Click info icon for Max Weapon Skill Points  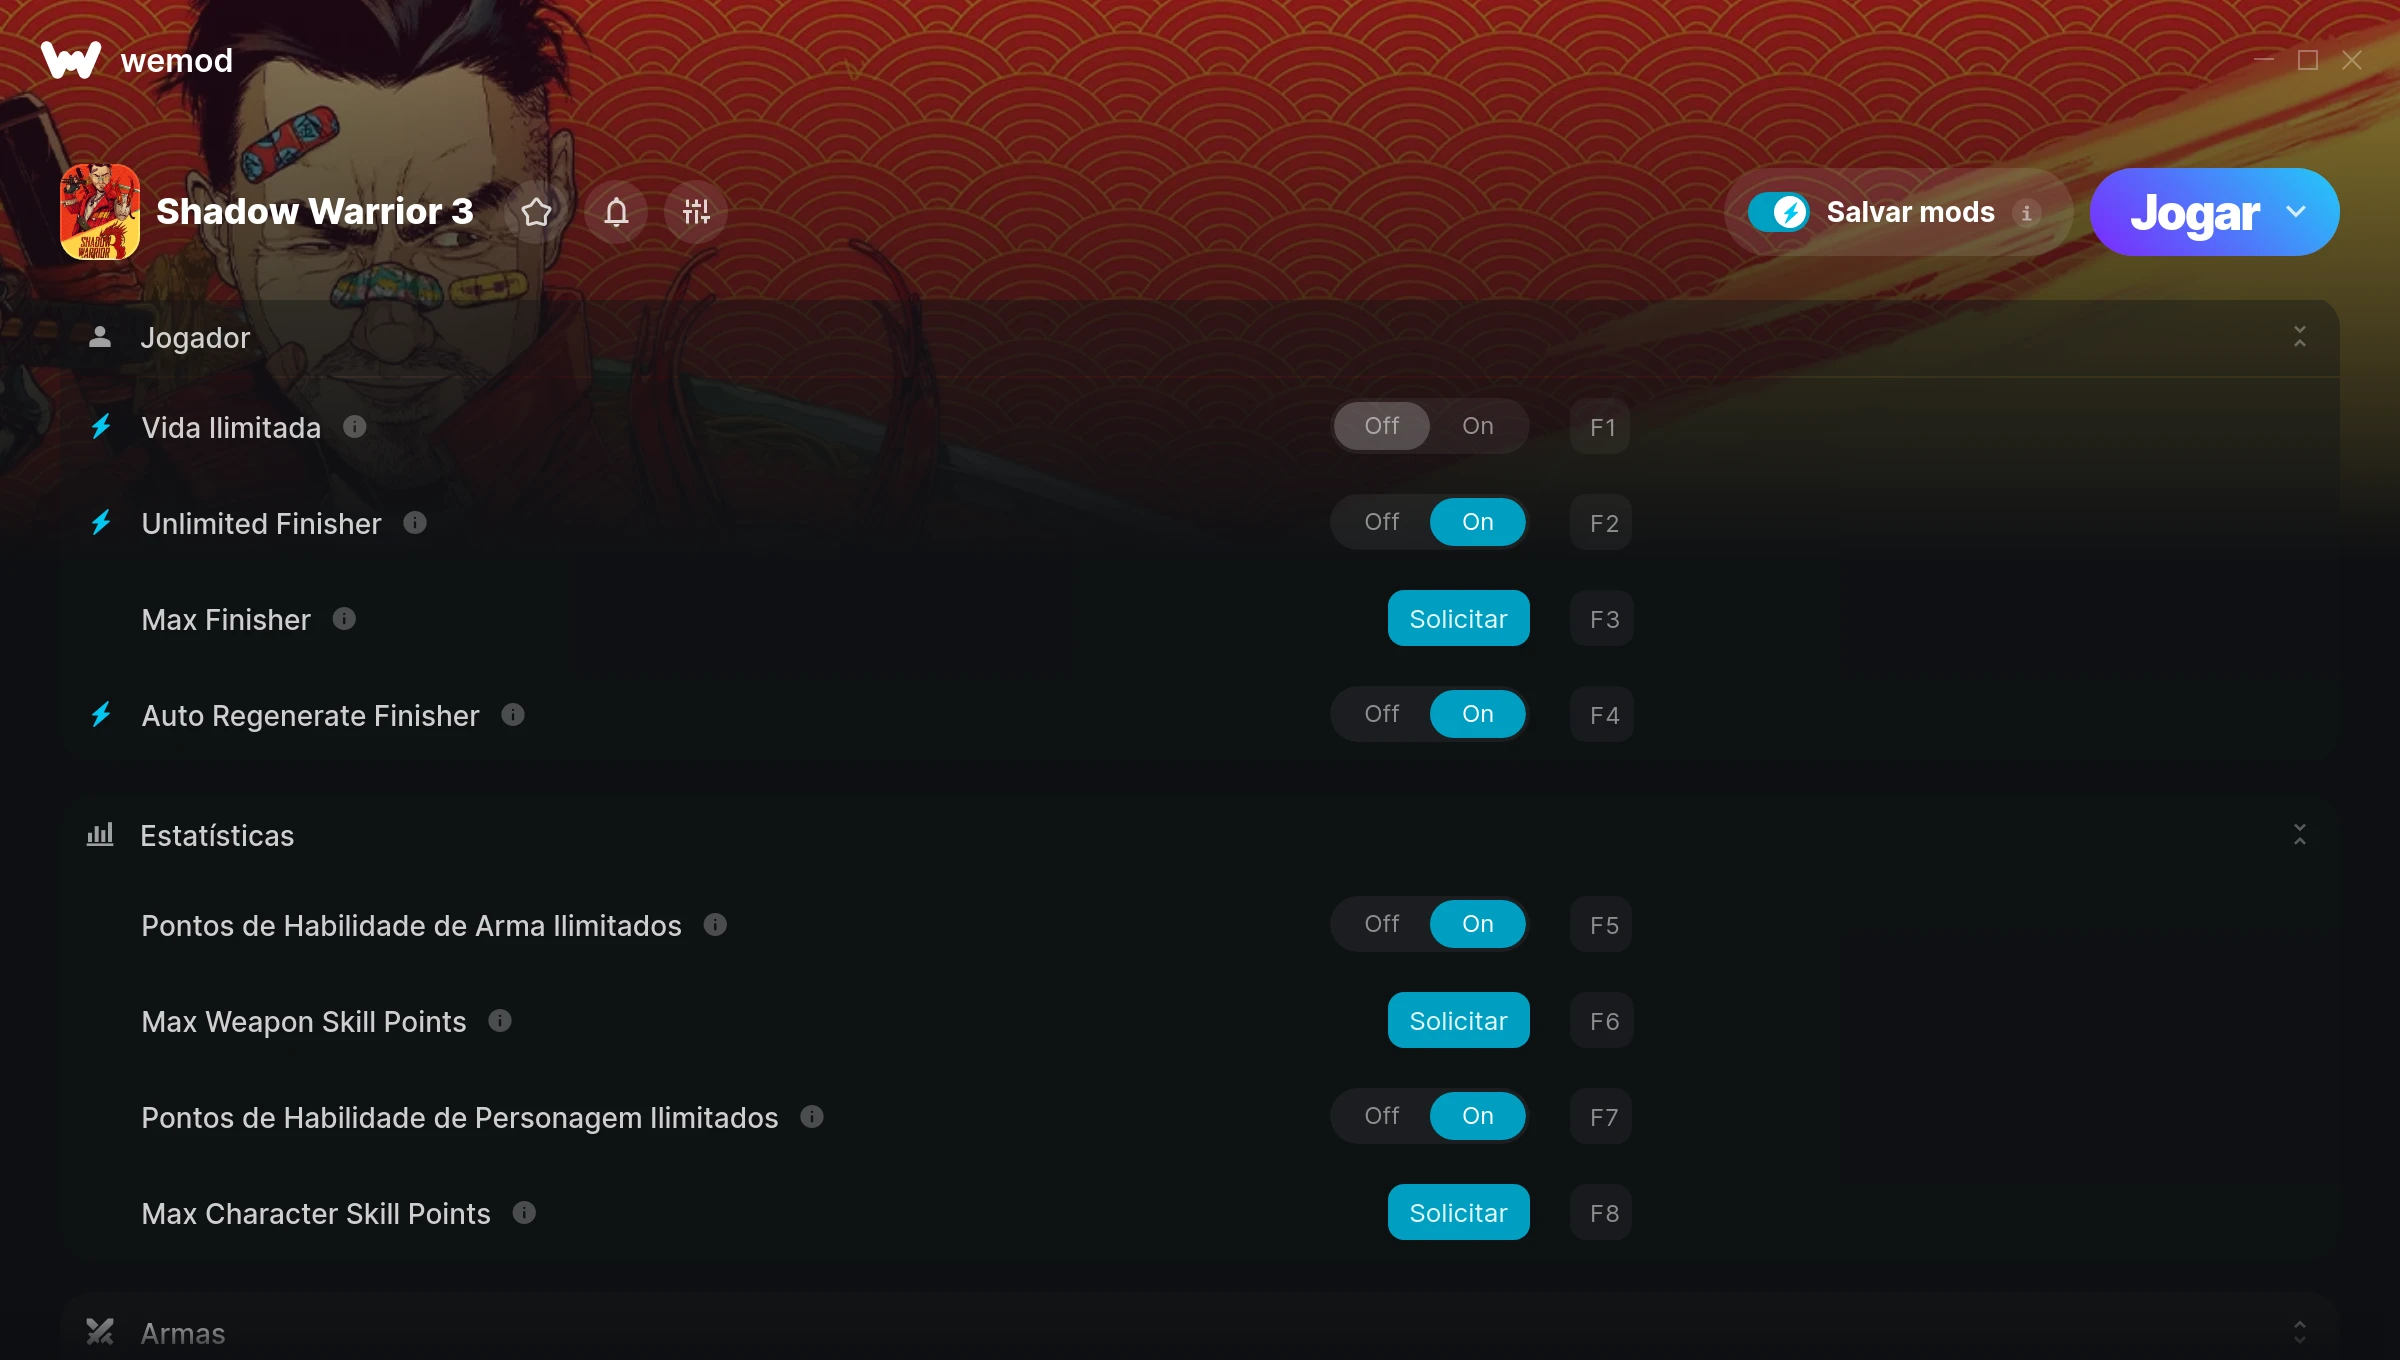coord(500,1021)
